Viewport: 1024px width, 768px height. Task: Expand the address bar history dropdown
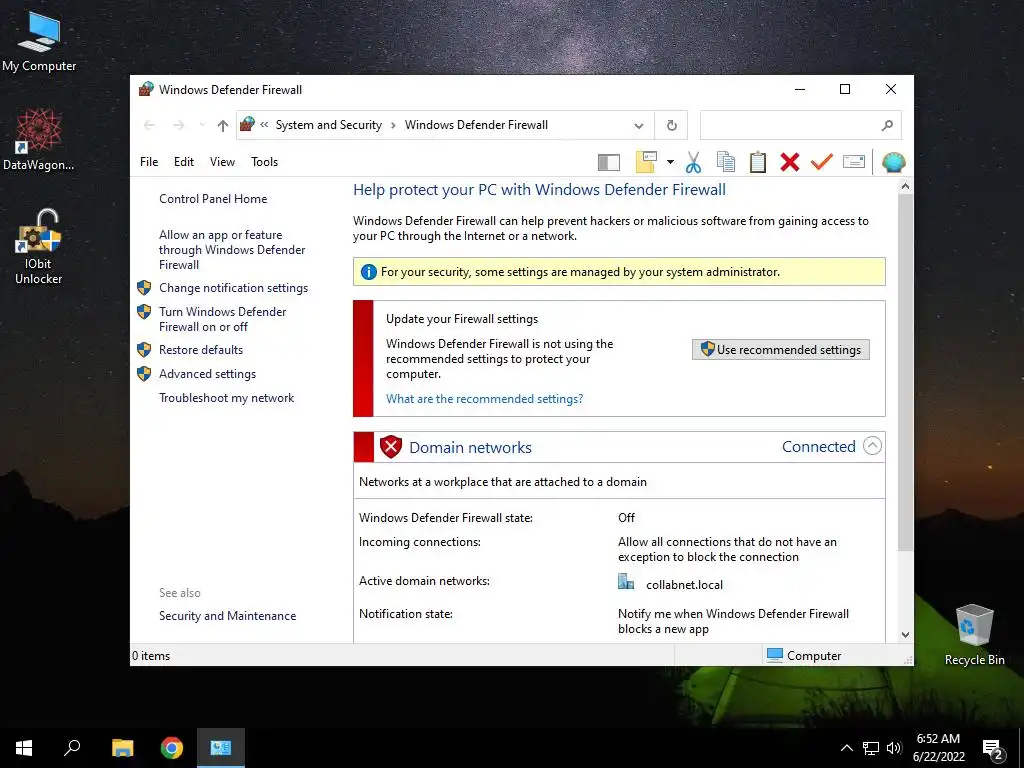click(x=639, y=125)
